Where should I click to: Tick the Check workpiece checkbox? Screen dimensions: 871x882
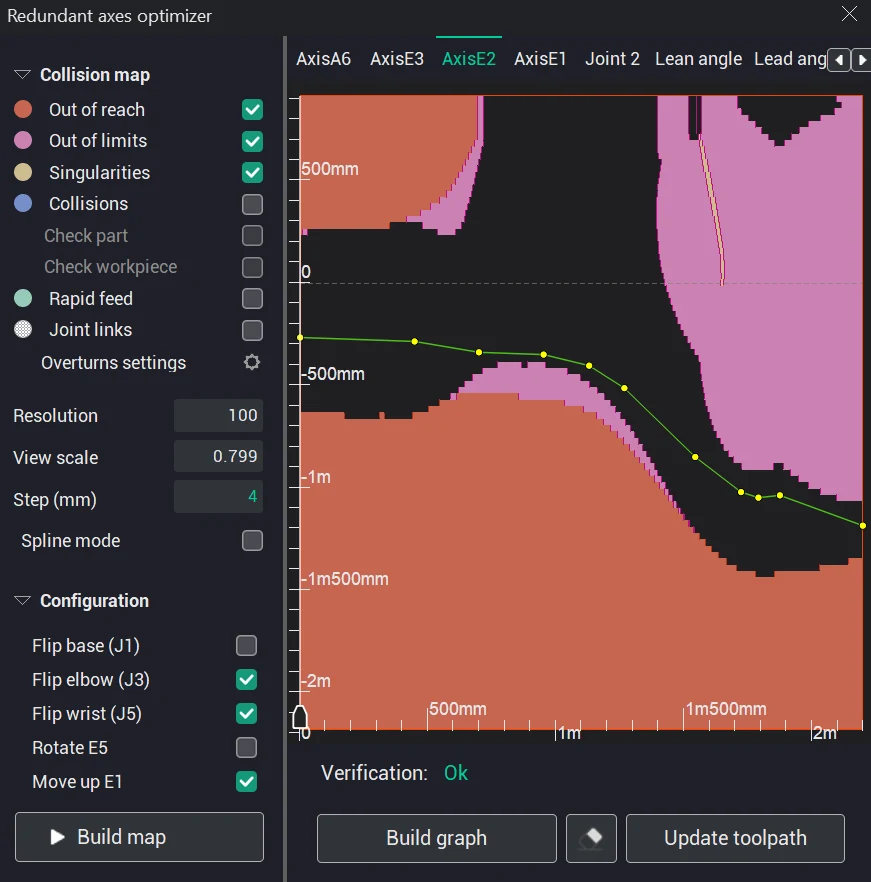click(x=253, y=267)
